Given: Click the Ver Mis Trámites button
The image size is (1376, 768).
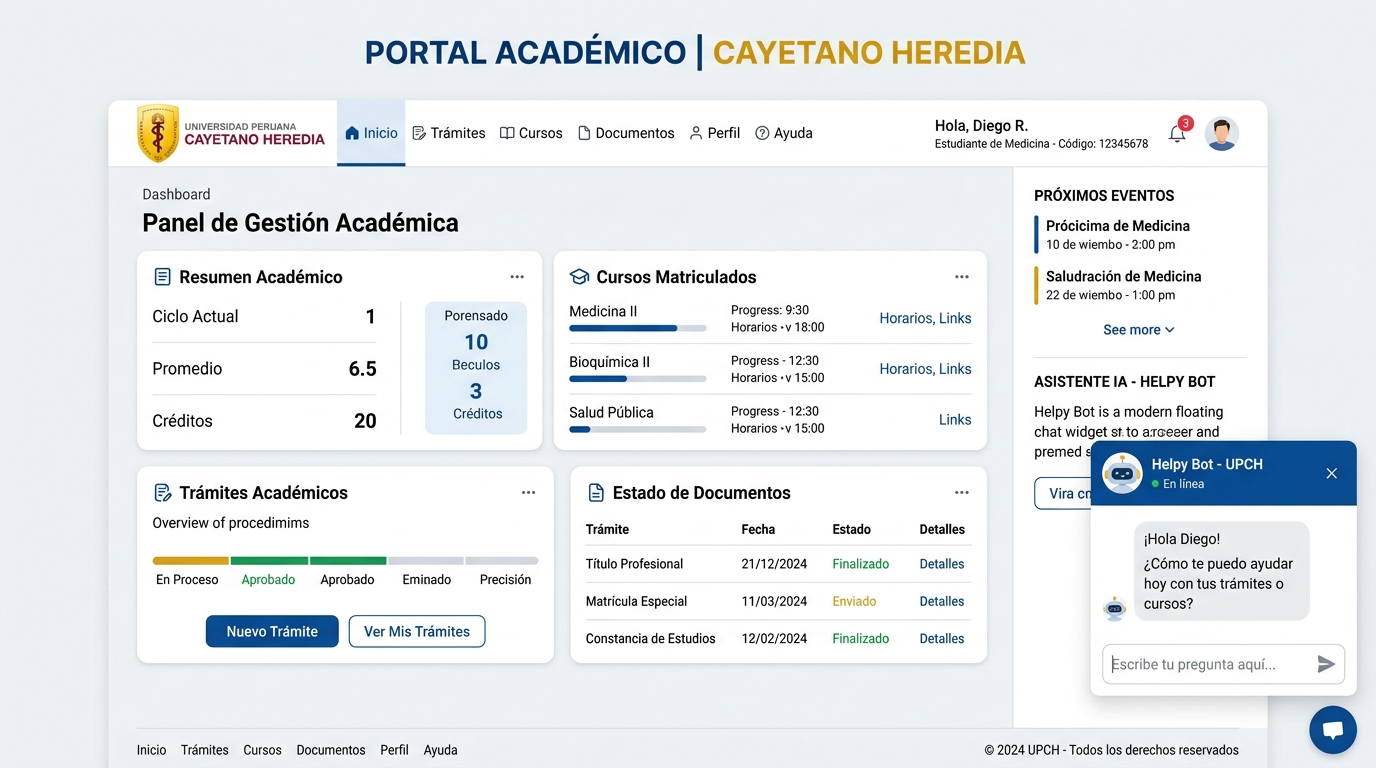Looking at the screenshot, I should (417, 631).
